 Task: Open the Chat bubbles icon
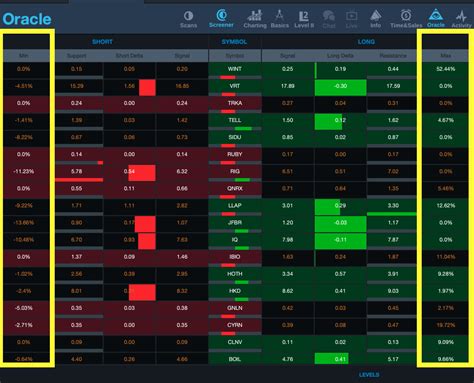[x=329, y=19]
